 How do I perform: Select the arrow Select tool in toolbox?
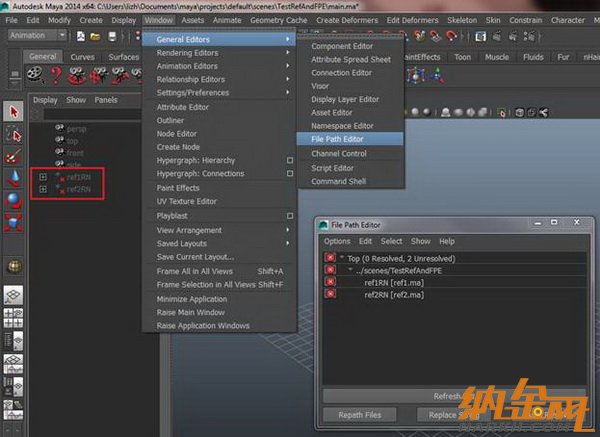pyautogui.click(x=13, y=112)
